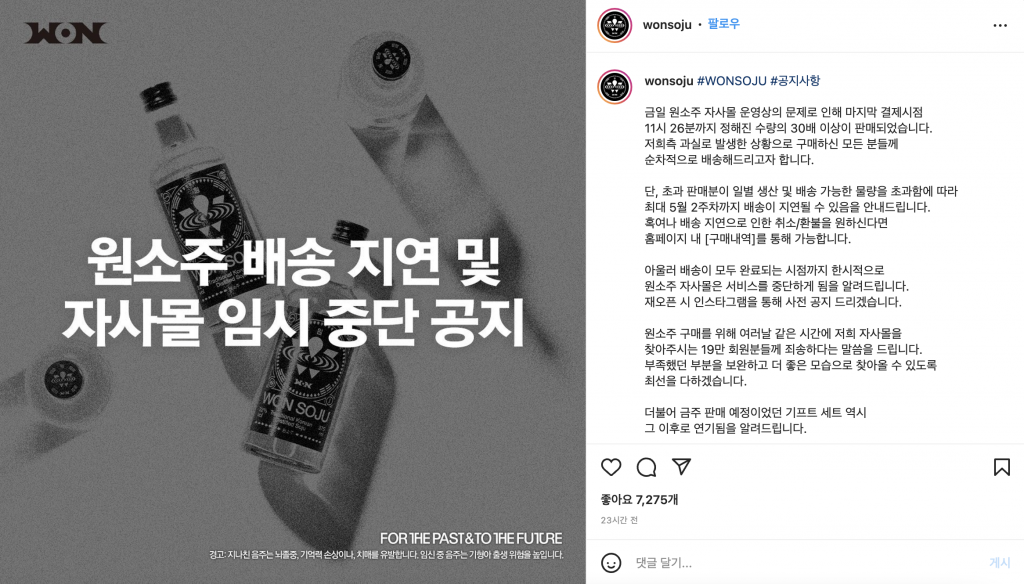Click the wonsoju profile avatar in header
This screenshot has height=584, width=1024.
click(615, 25)
